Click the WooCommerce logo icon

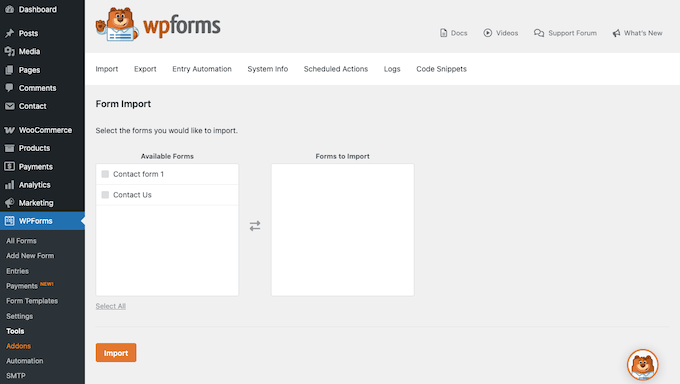10,130
